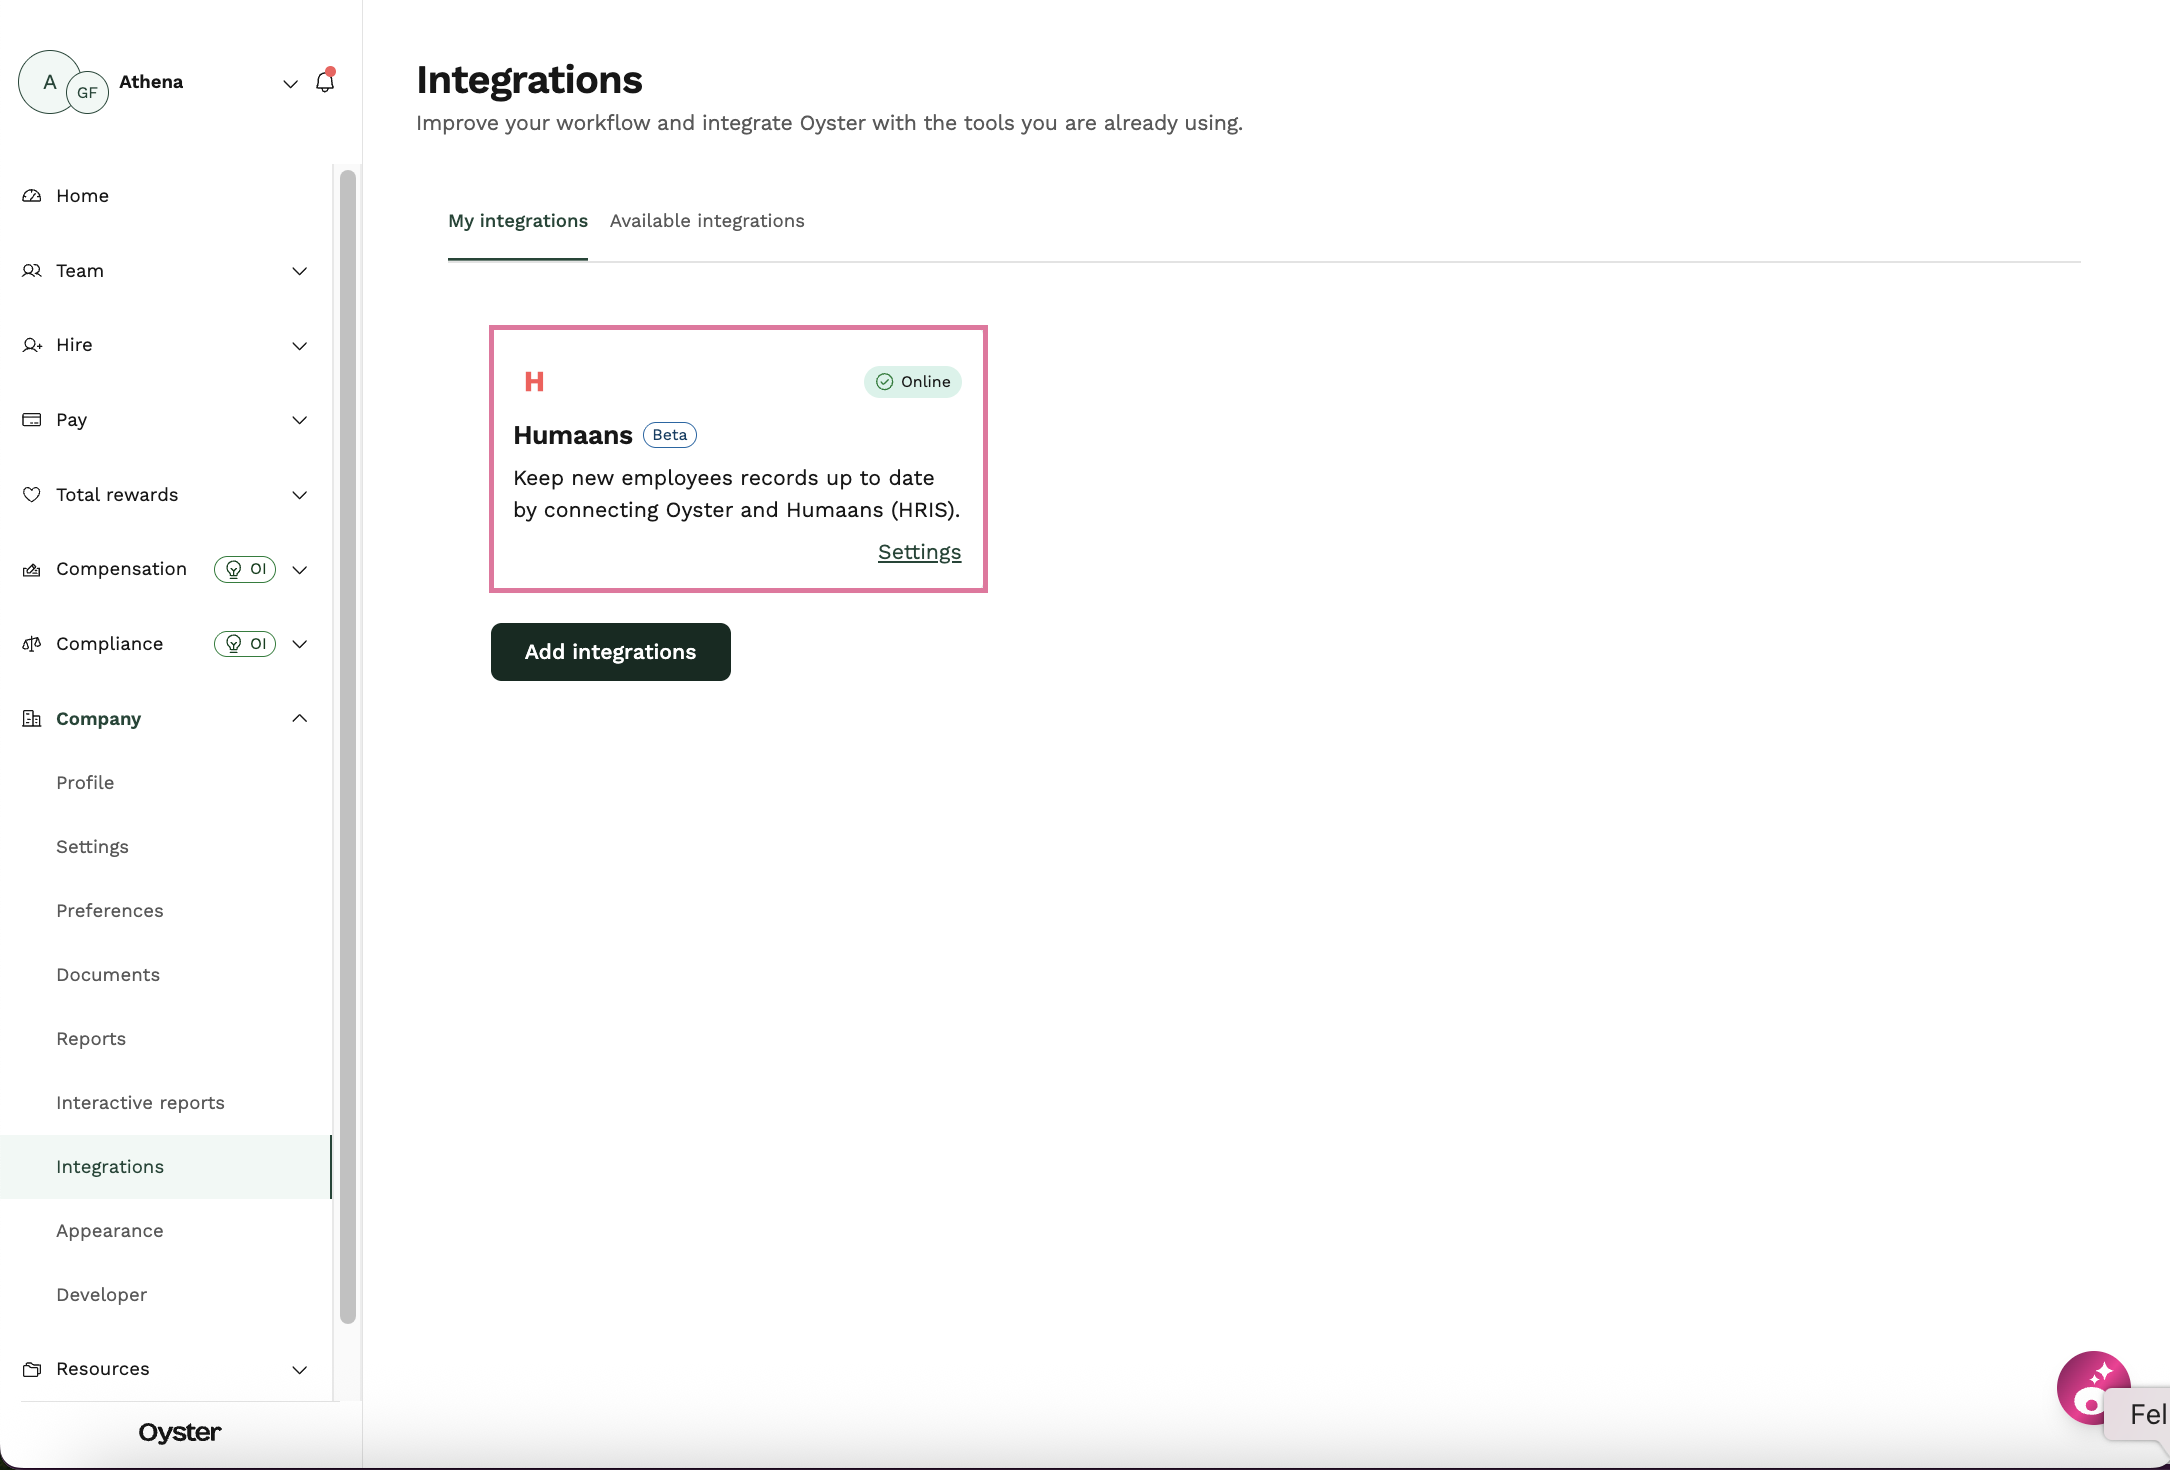
Task: Expand the Total rewards chevron
Action: tap(299, 495)
